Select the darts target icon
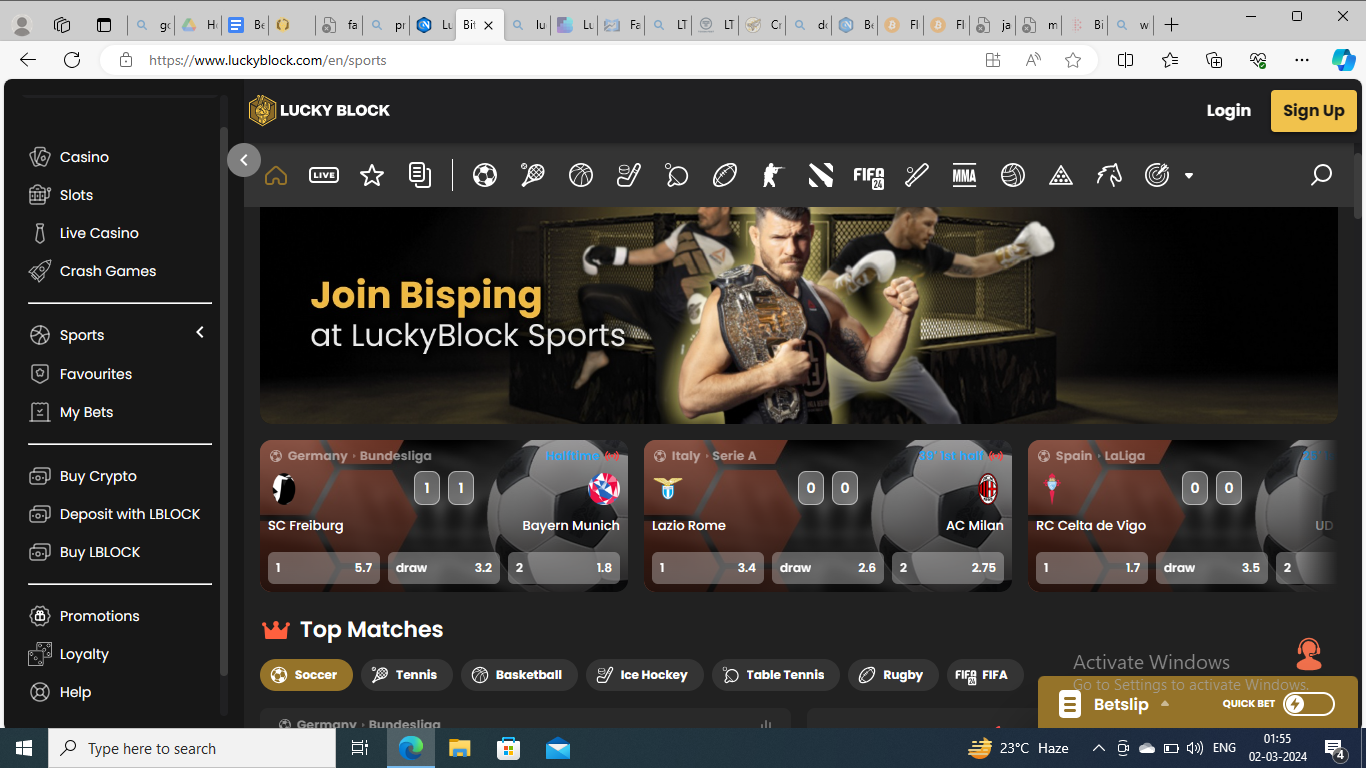Viewport: 1366px width, 768px height. (x=1157, y=175)
